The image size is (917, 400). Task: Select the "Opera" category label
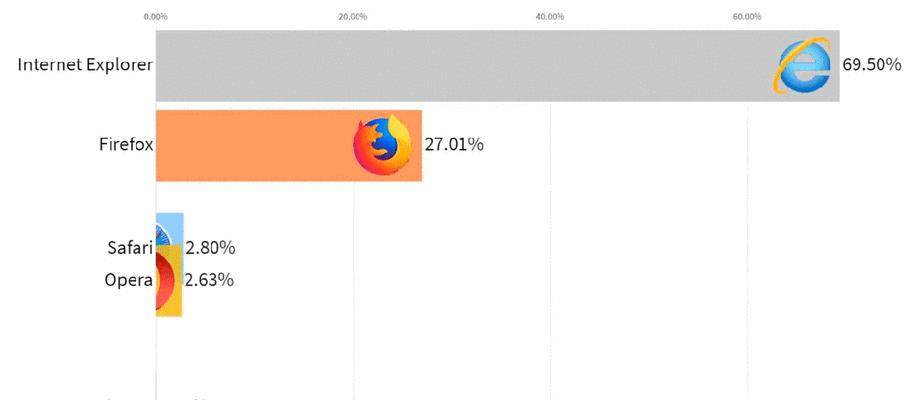point(128,280)
